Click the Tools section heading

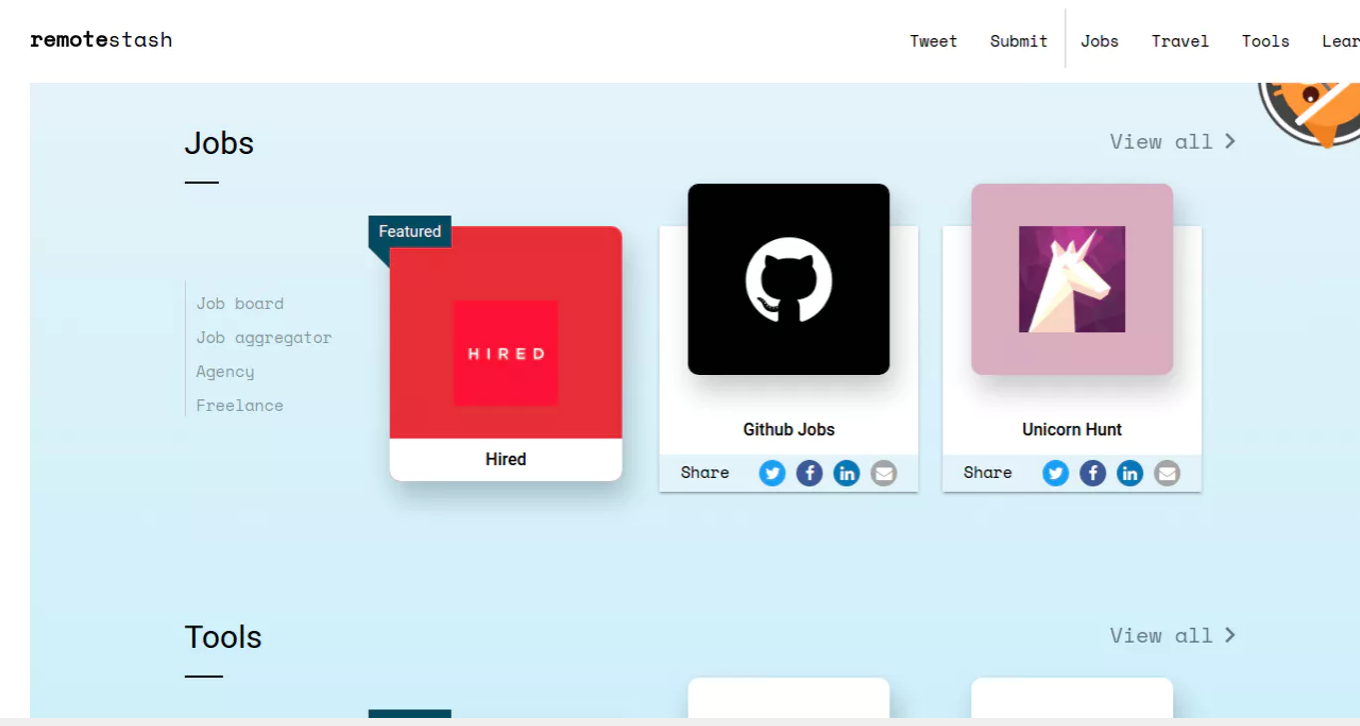click(x=223, y=637)
